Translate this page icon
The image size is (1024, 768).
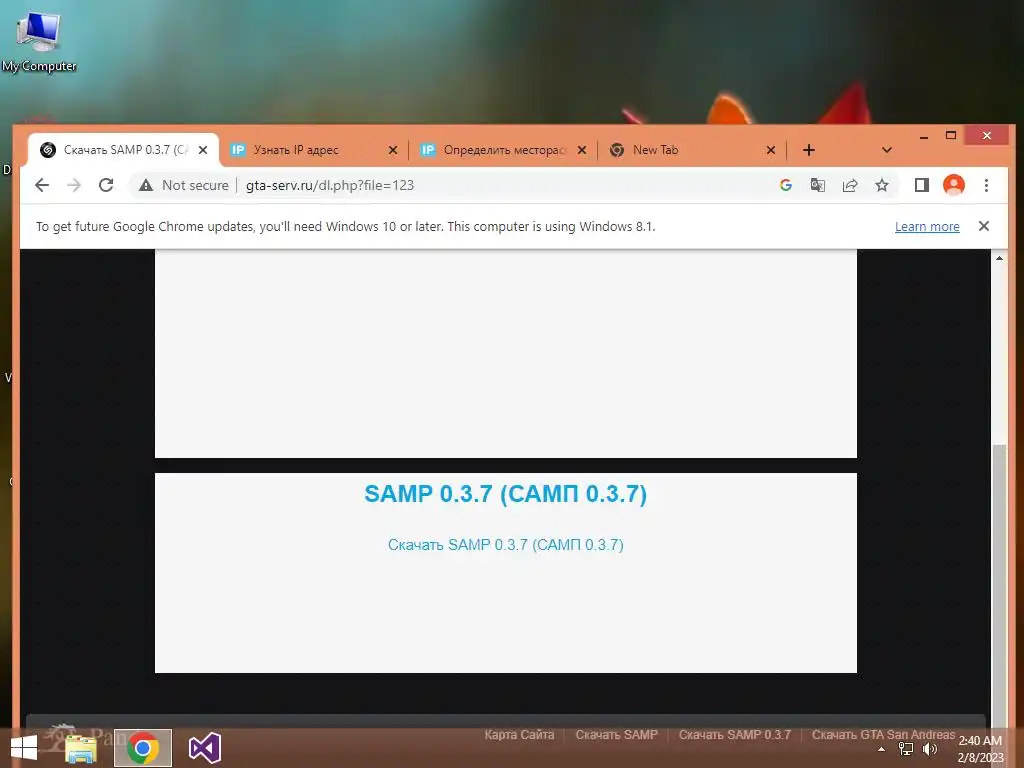(818, 185)
